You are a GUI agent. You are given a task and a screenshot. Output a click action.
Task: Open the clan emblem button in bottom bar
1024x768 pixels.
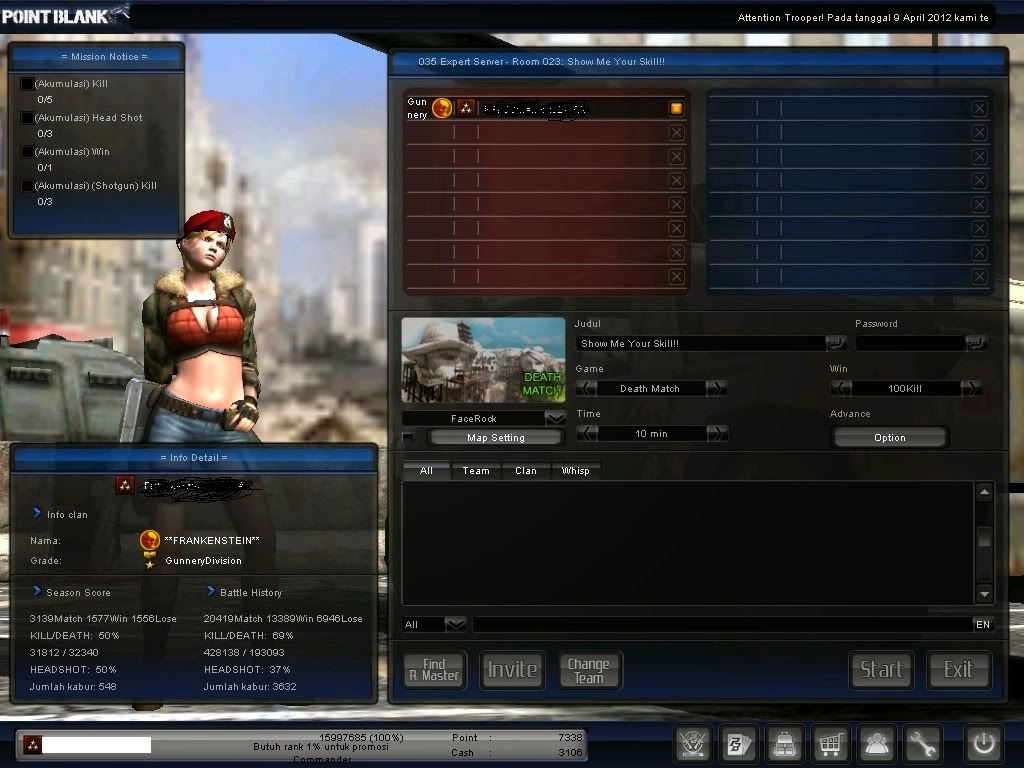pos(693,743)
